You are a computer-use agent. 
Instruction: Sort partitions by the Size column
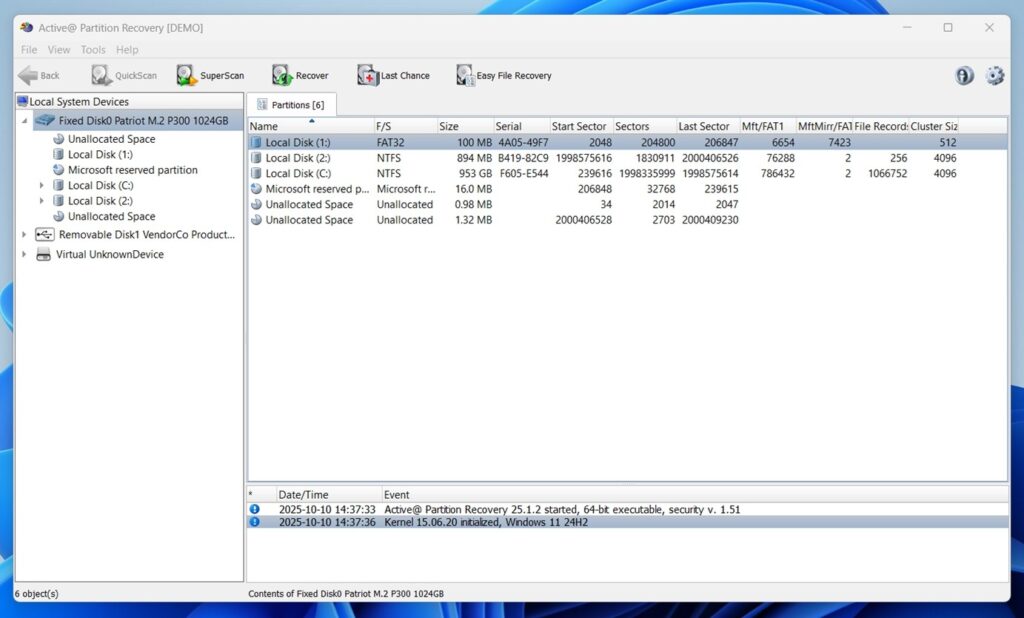click(447, 125)
